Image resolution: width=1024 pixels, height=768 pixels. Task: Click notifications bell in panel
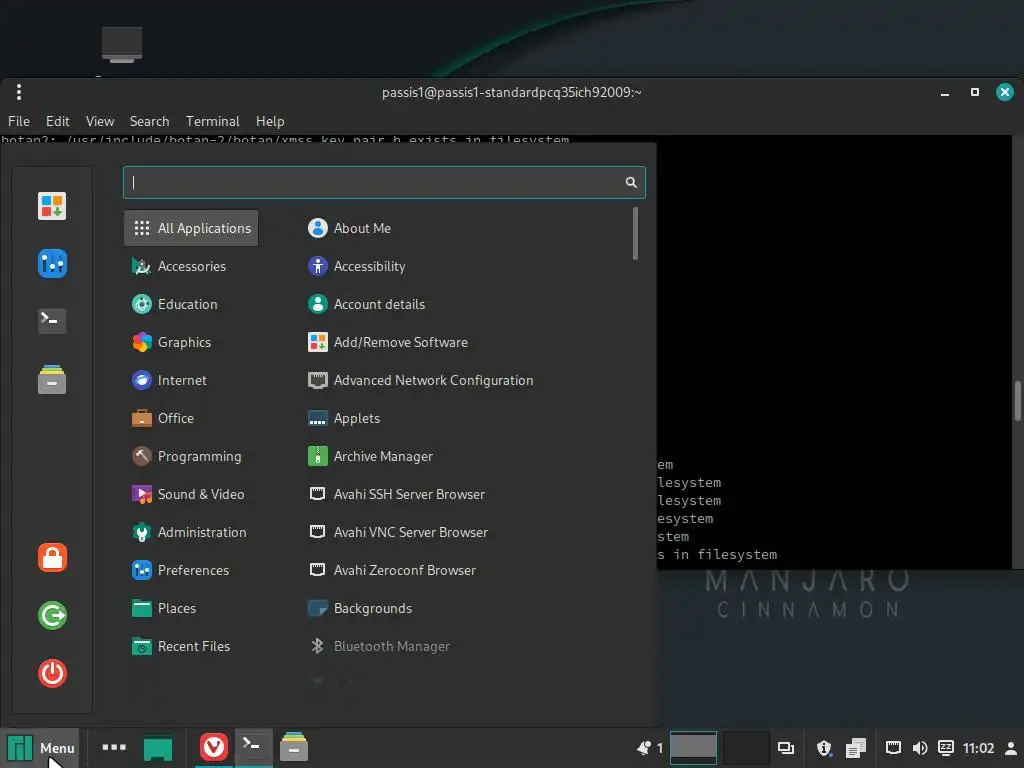pos(644,748)
